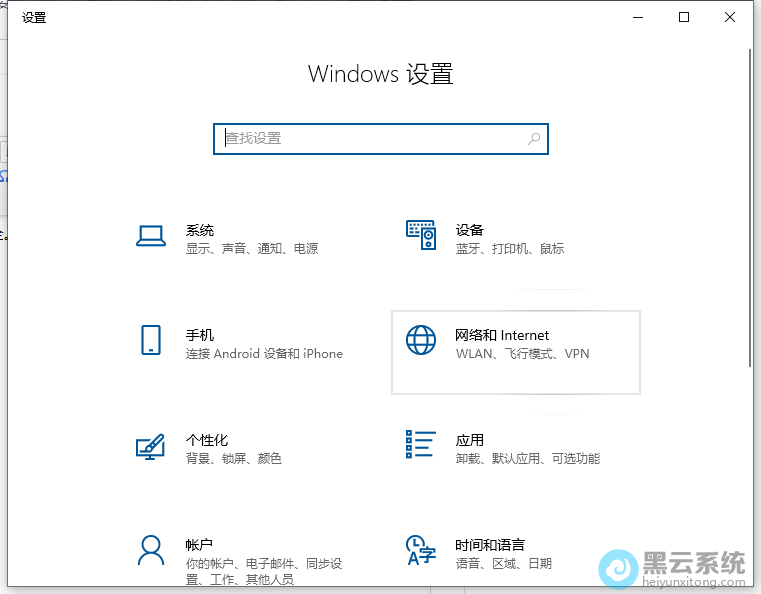This screenshot has height=594, width=761.
Task: Maximize the 设置 window
Action: coord(684,17)
